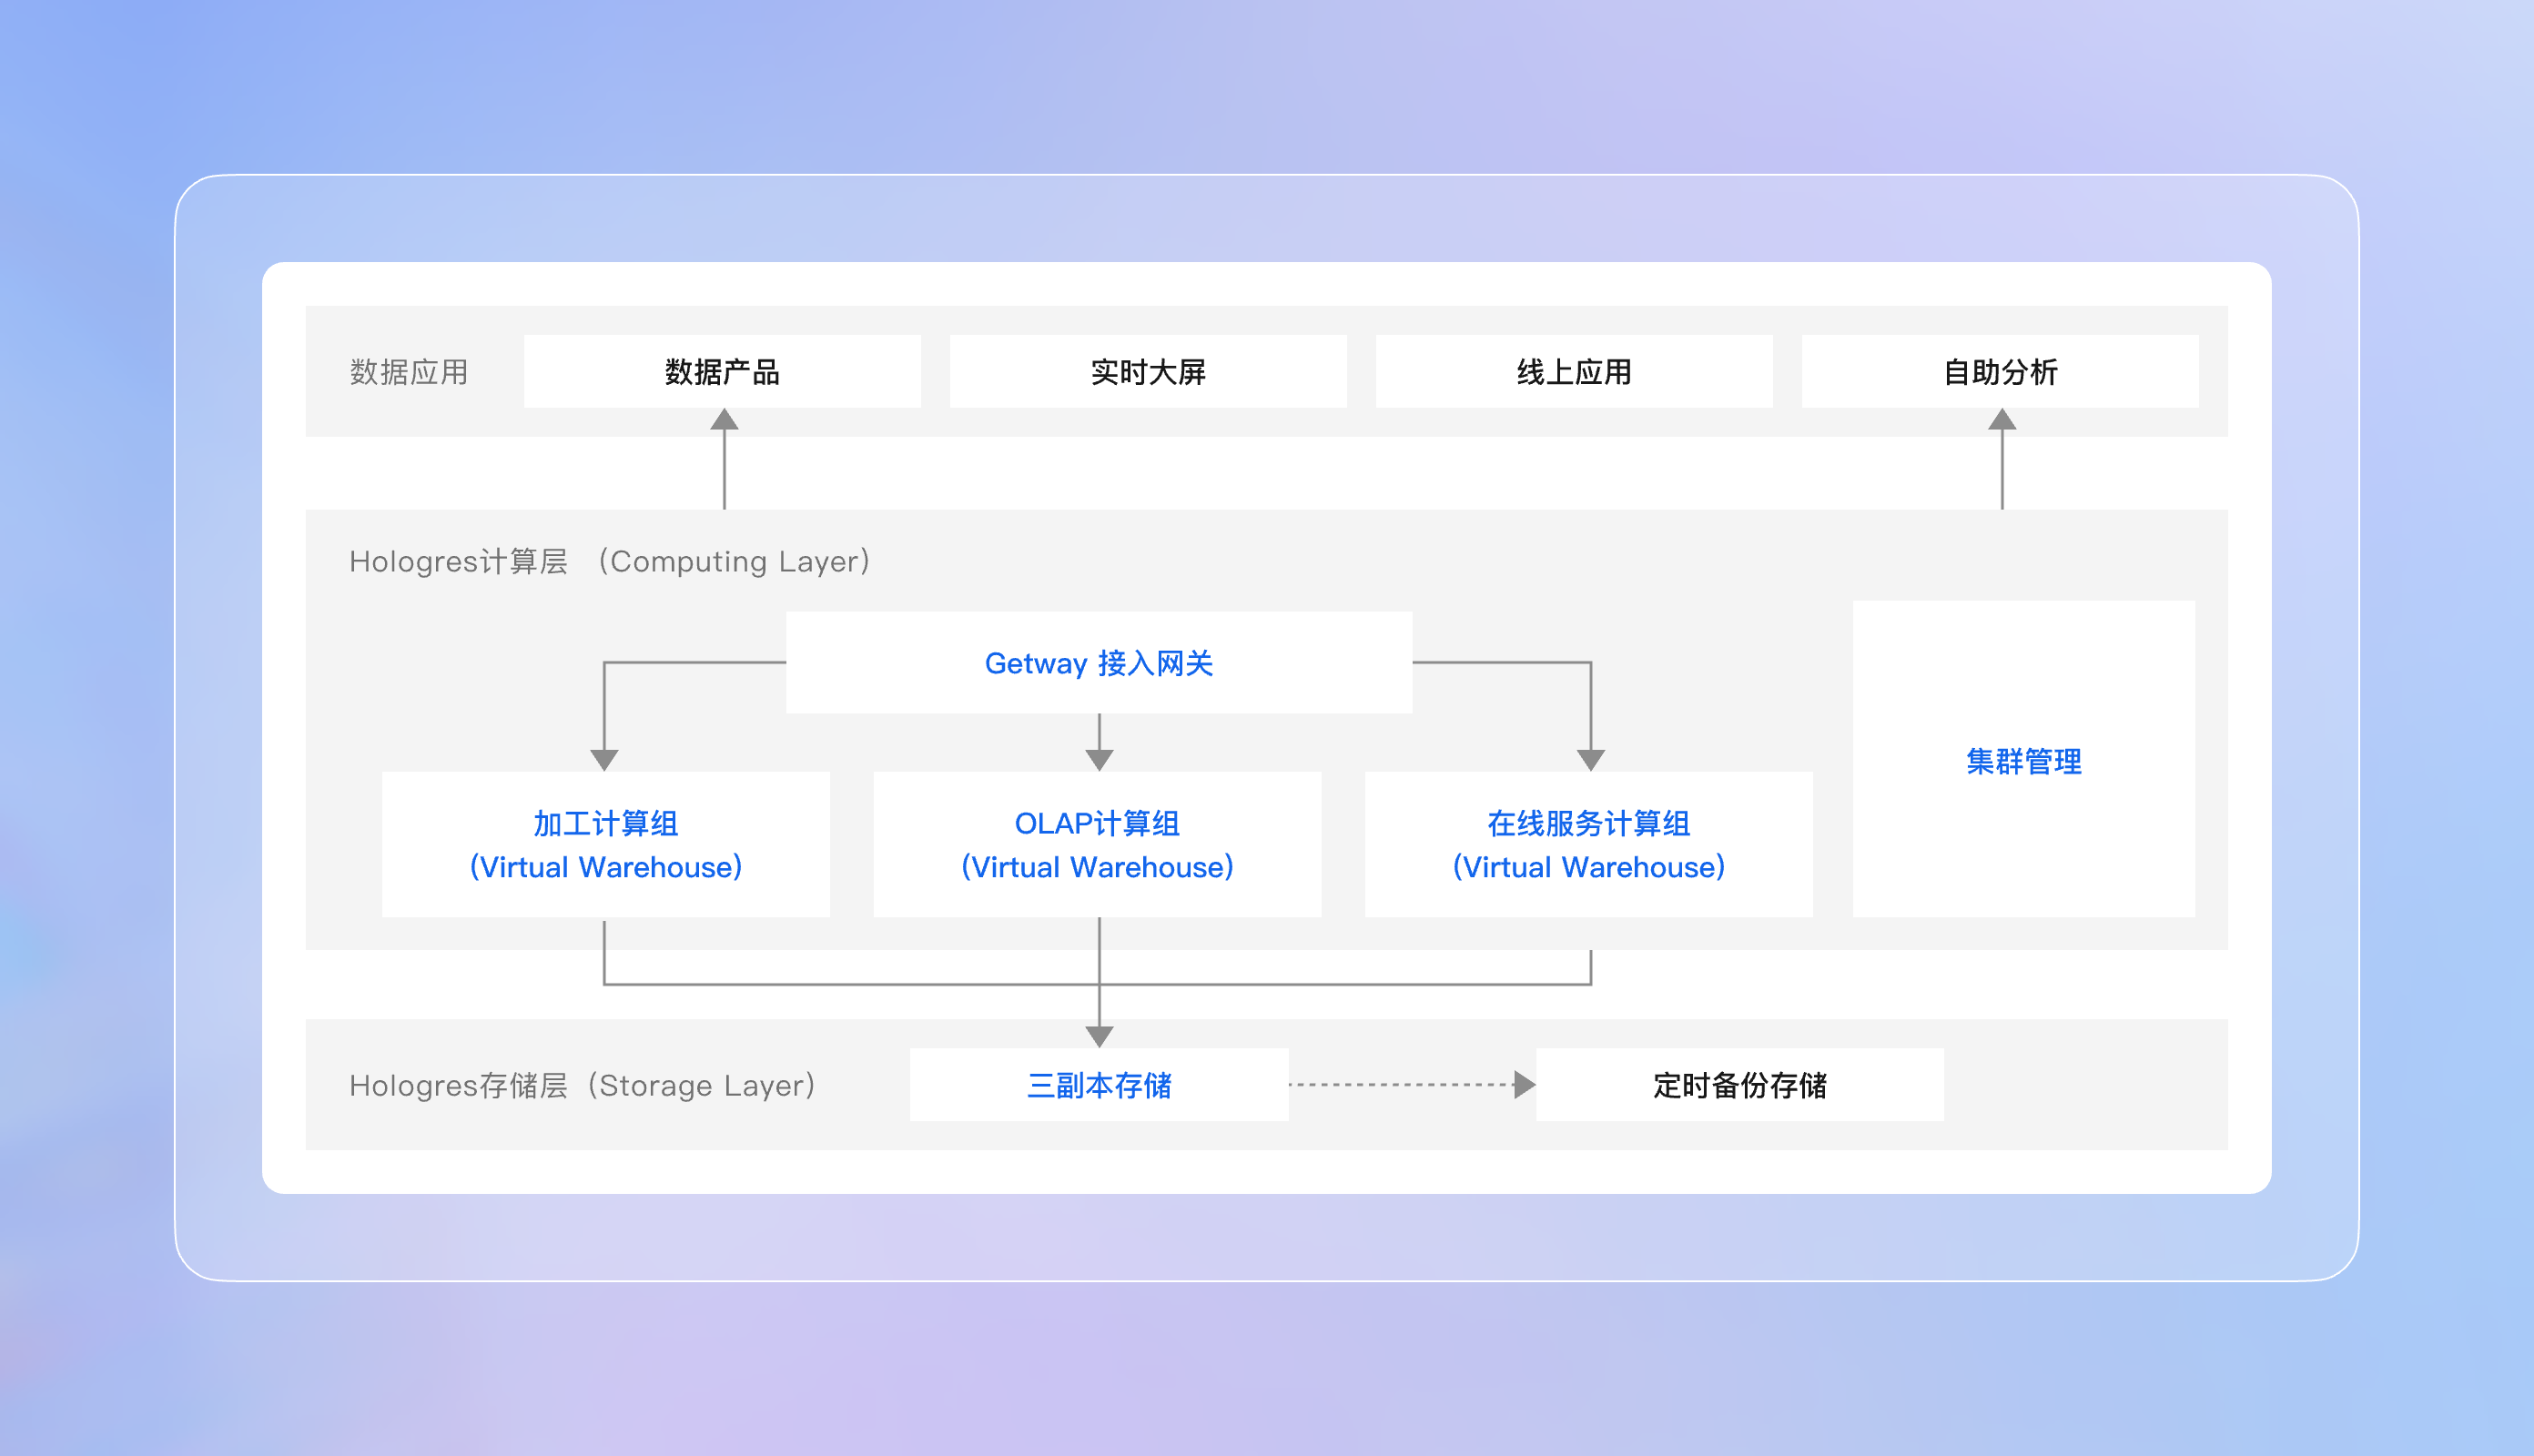Screen dimensions: 2534x1456
Task: Click the Getway 接入网关 box
Action: point(1099,662)
